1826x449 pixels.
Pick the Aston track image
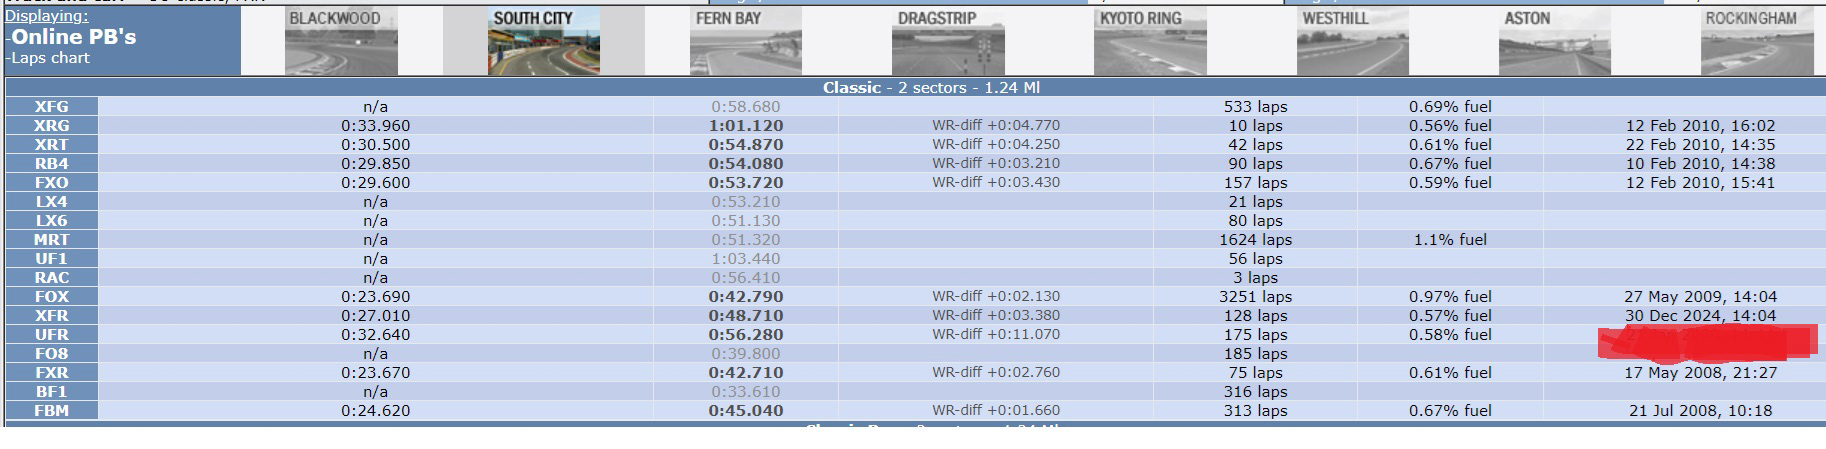(x=1555, y=42)
